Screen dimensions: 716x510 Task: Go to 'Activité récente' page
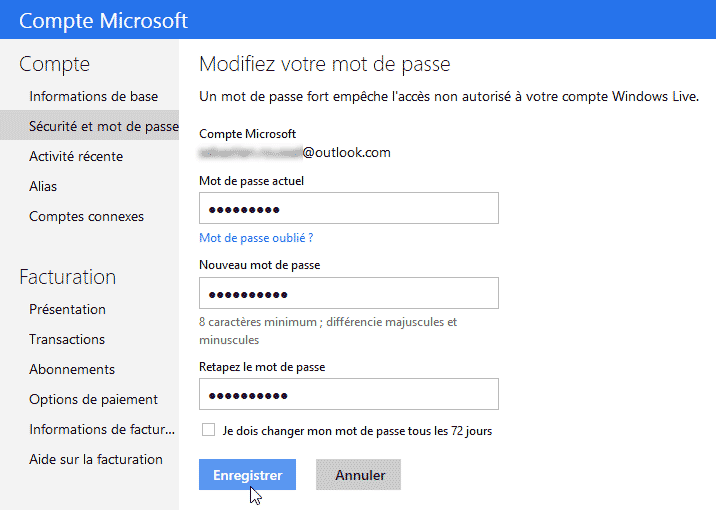tap(76, 156)
